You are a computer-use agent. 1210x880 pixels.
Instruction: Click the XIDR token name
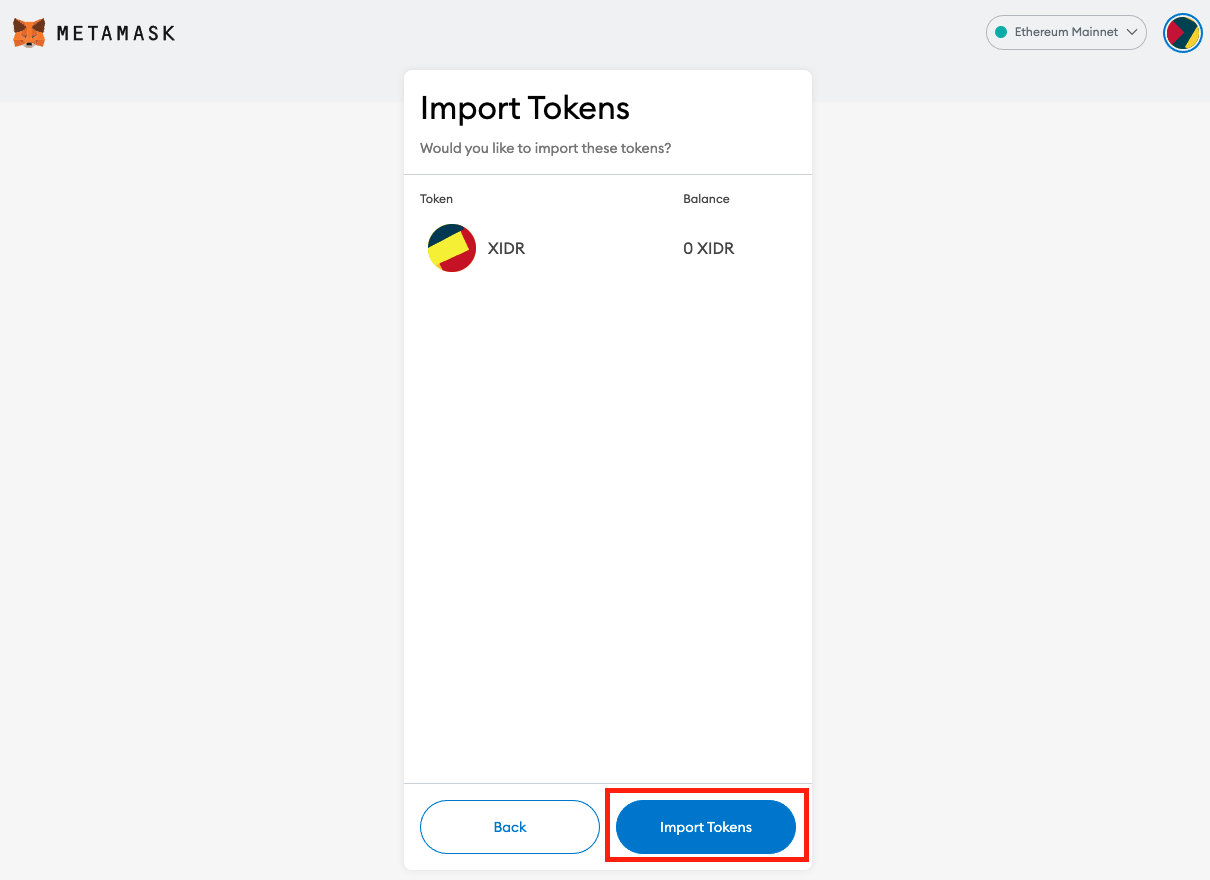click(506, 248)
